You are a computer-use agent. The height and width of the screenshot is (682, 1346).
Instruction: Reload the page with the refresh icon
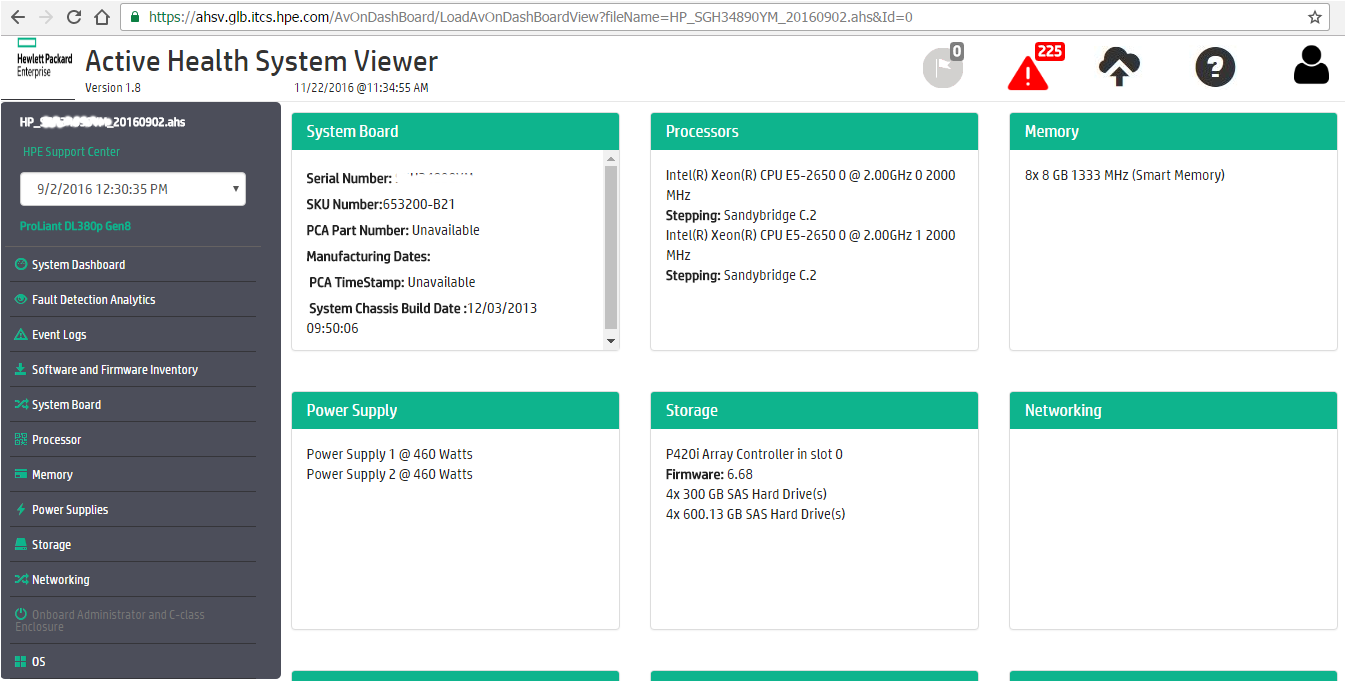(x=74, y=17)
